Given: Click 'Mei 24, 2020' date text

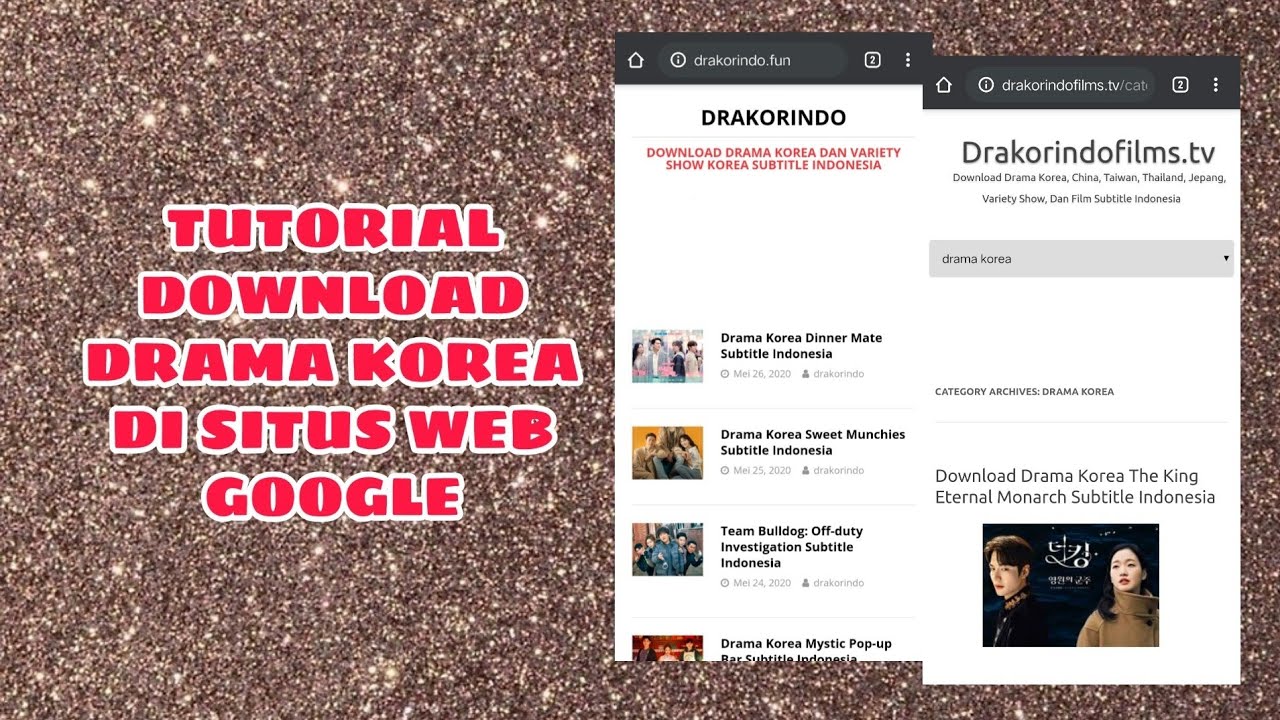Looking at the screenshot, I should click(x=761, y=583).
